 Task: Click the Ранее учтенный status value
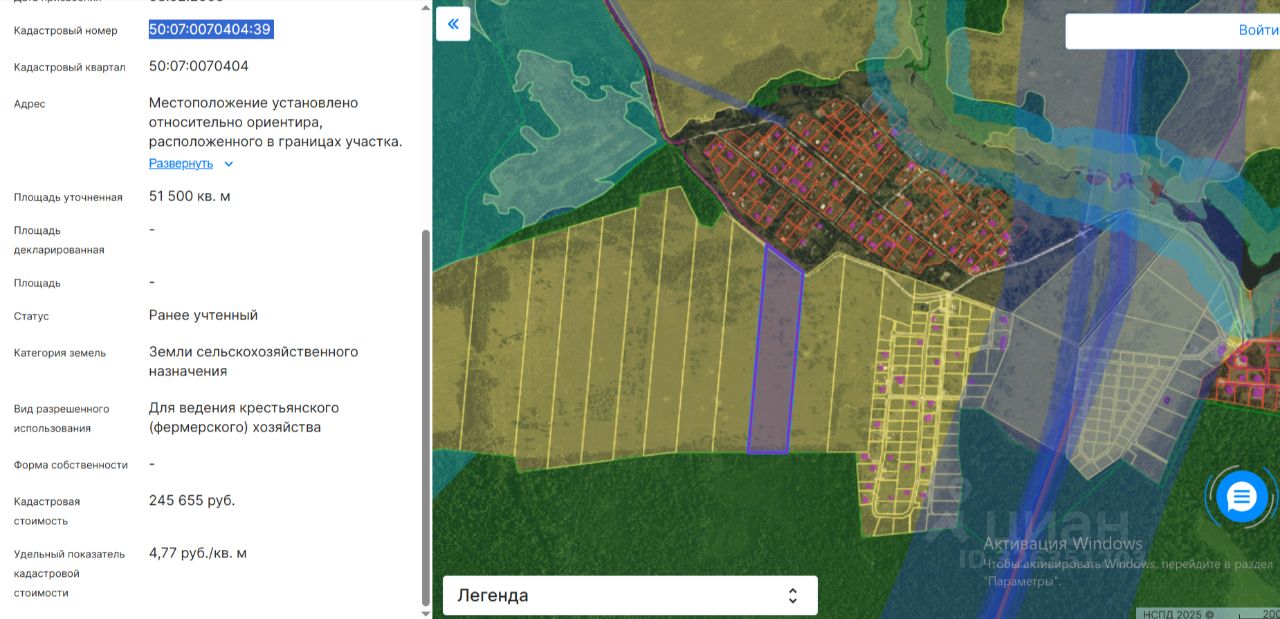click(x=203, y=315)
